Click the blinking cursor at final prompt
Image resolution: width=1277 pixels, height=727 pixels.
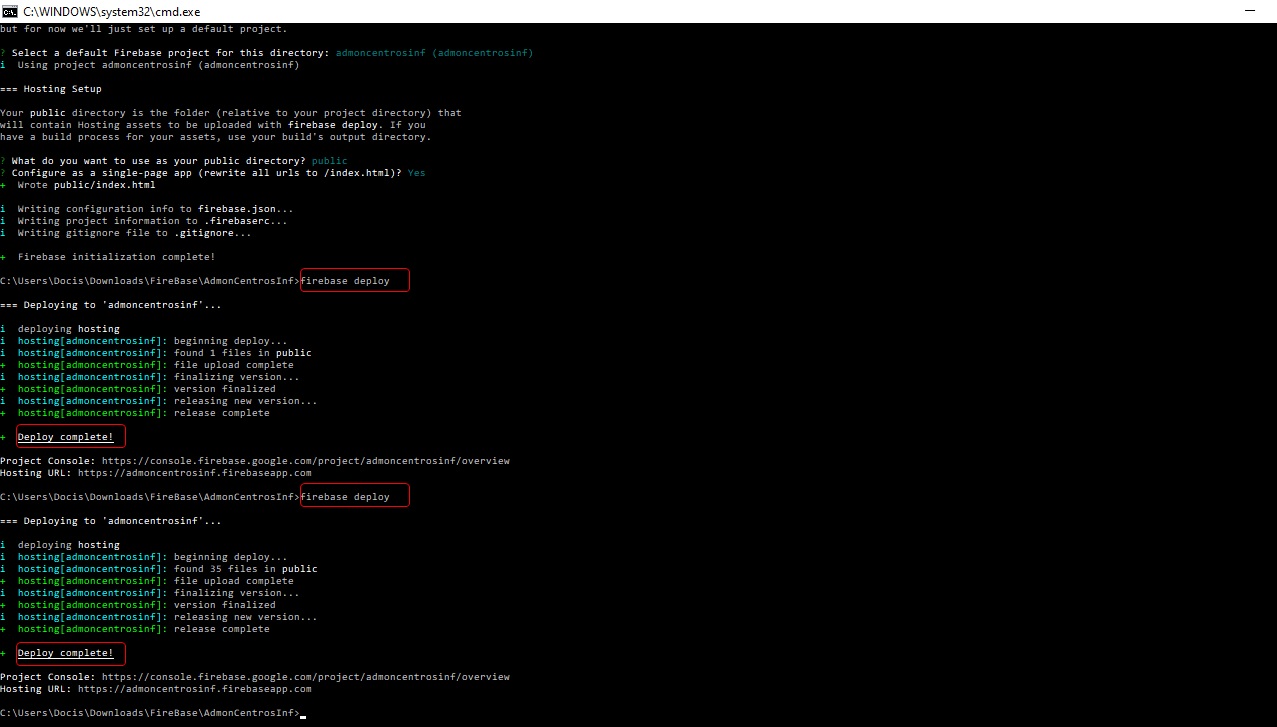pos(303,714)
